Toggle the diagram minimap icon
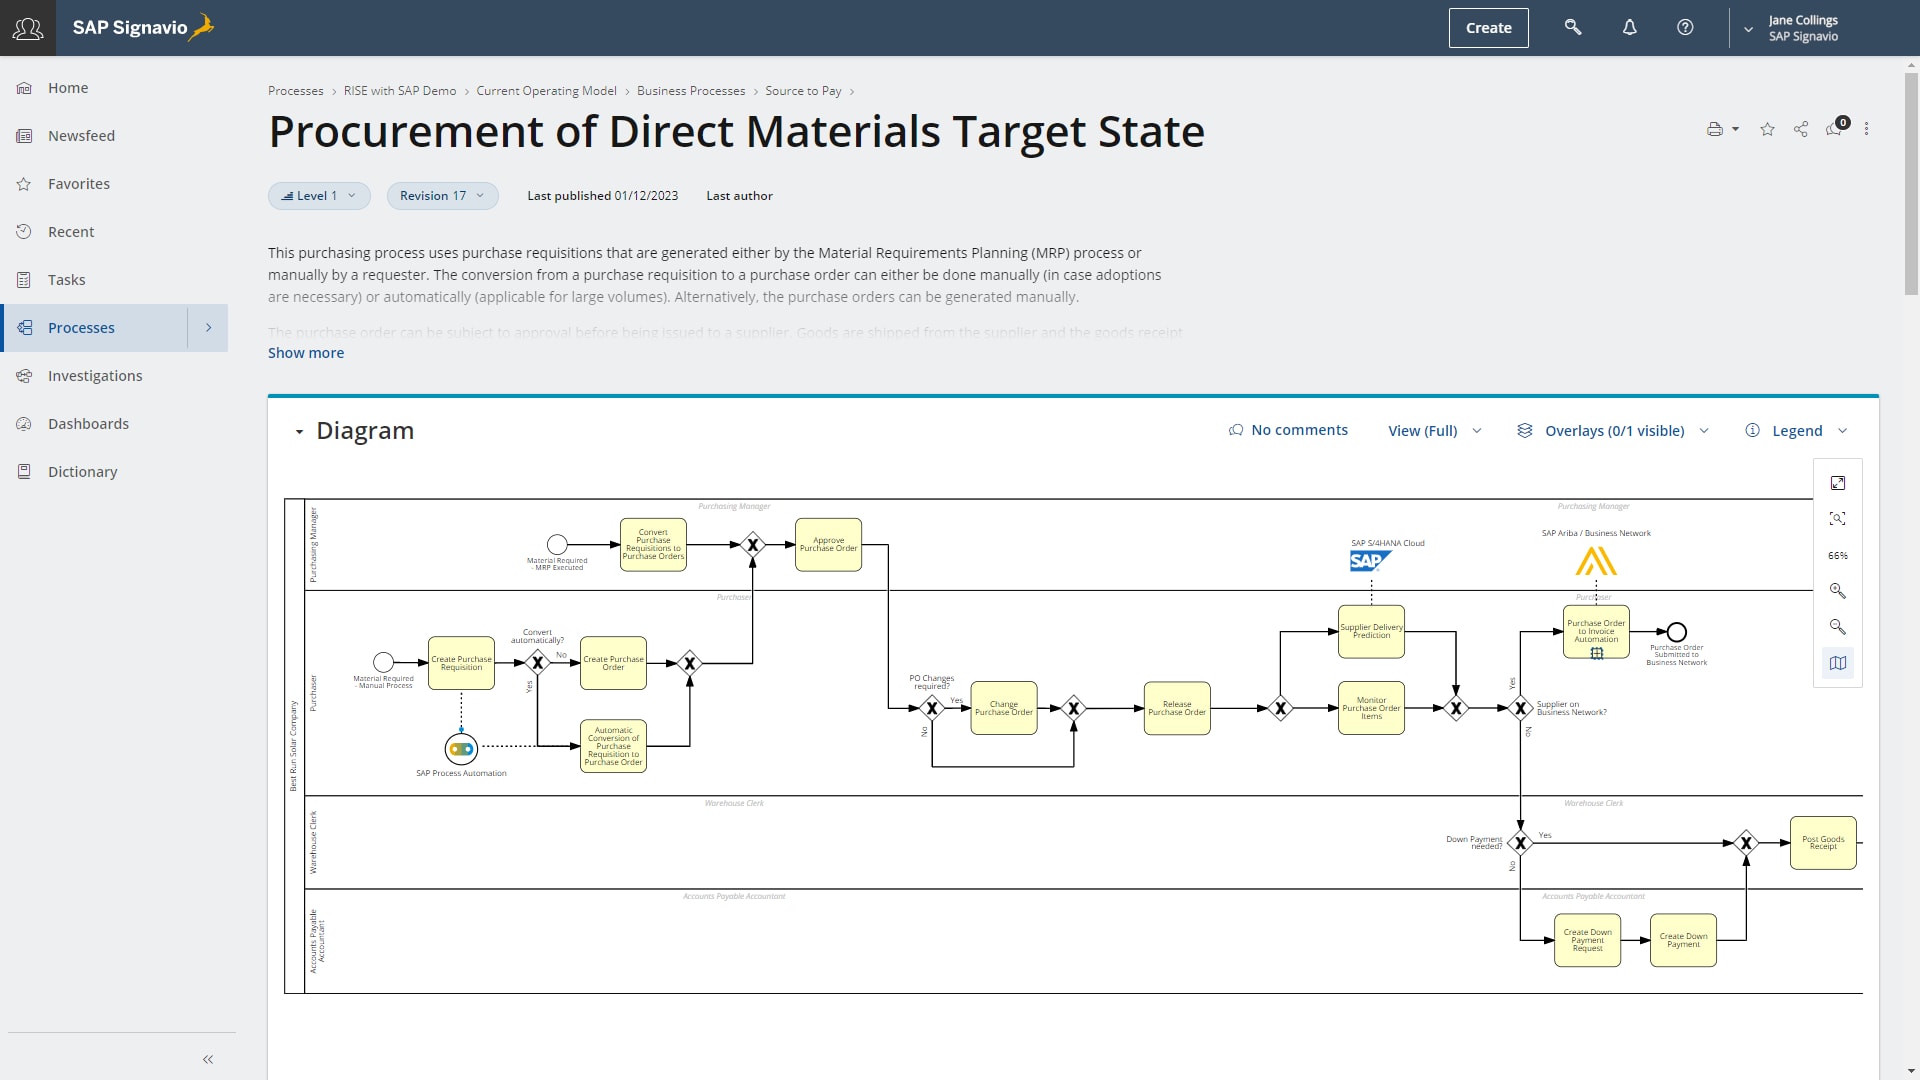 (x=1838, y=663)
